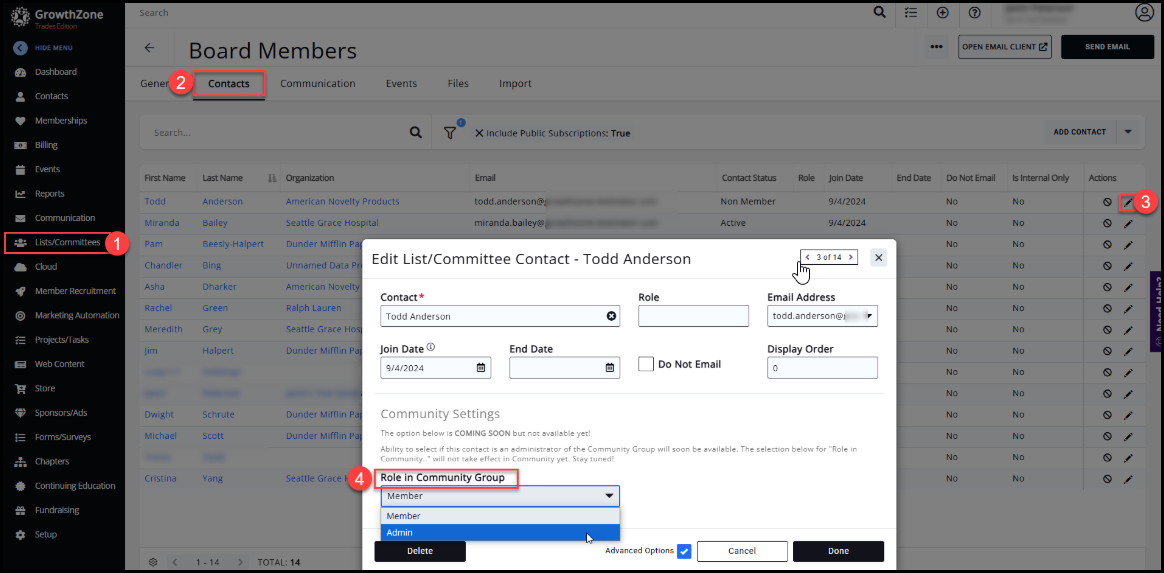The width and height of the screenshot is (1164, 573).
Task: Click the plus quick-add icon in header
Action: click(x=943, y=13)
